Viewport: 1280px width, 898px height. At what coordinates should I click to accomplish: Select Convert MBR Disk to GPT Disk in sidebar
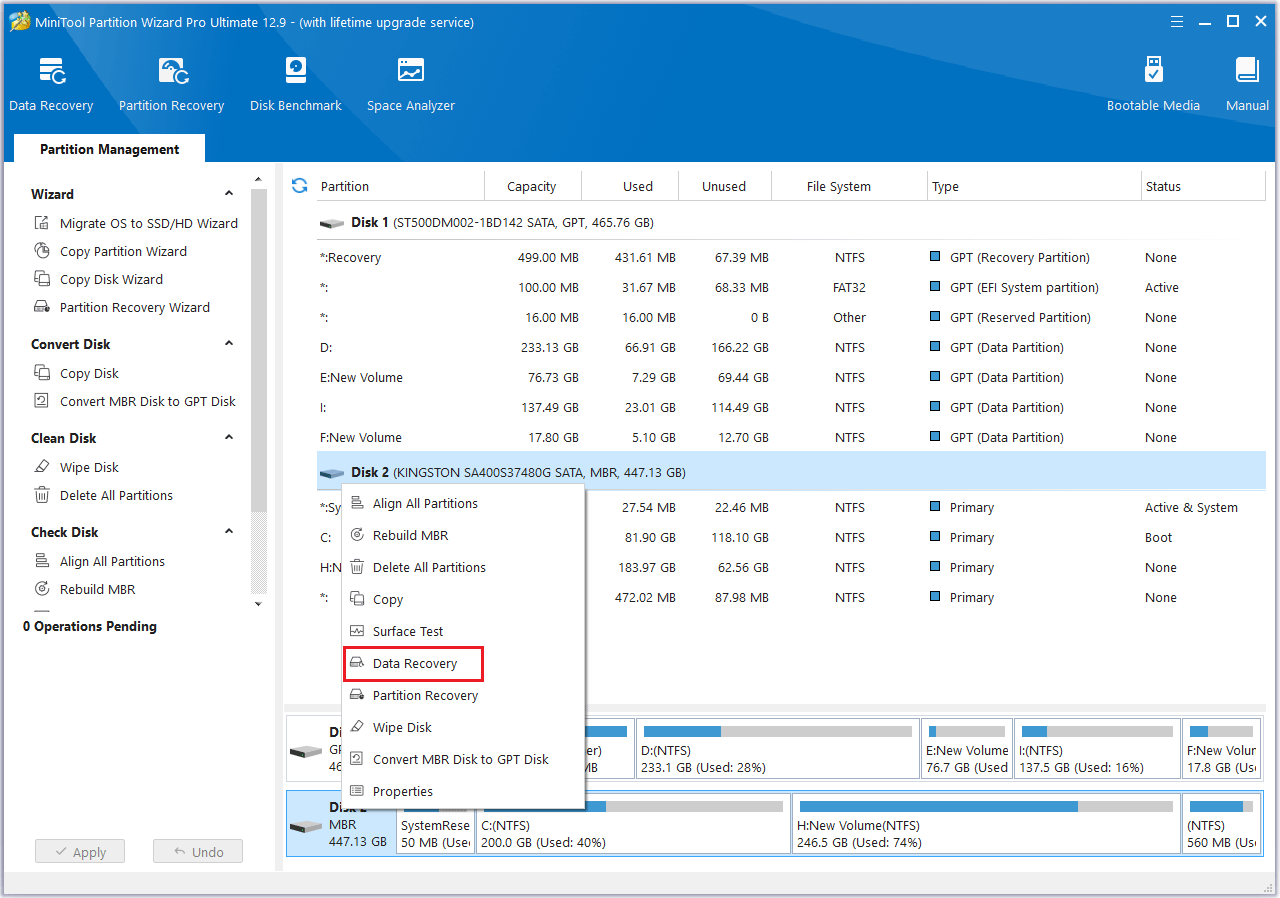135,401
